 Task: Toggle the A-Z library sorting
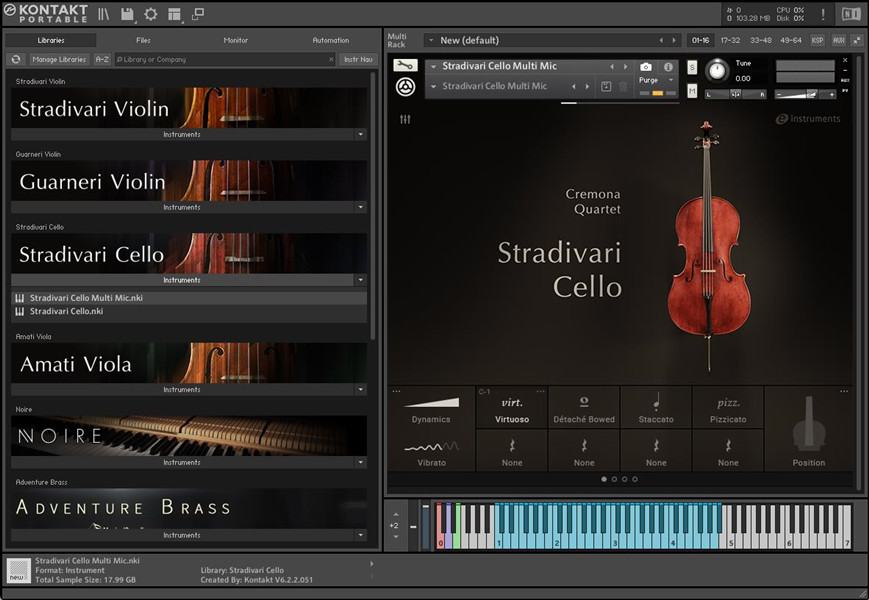[x=102, y=60]
